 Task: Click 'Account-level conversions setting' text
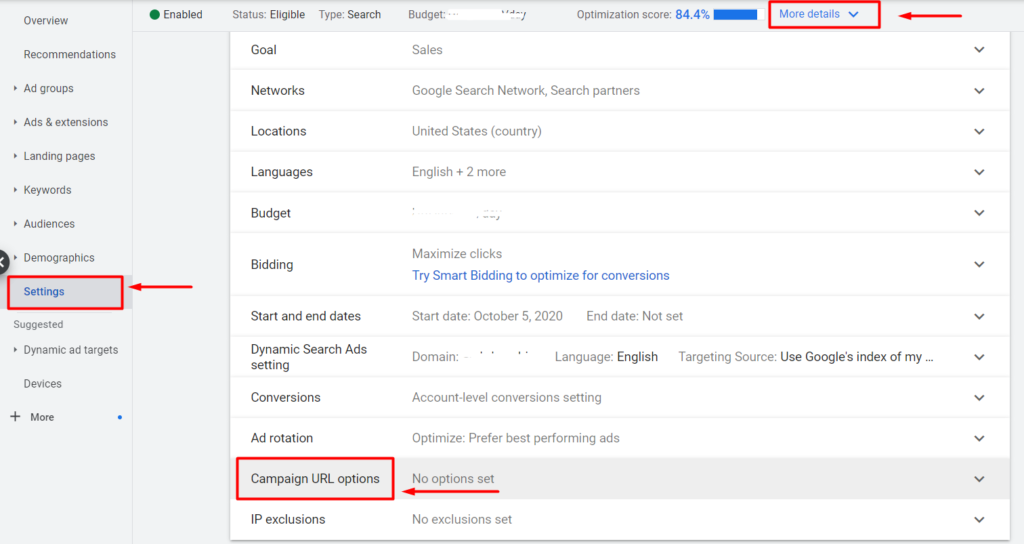coord(507,398)
